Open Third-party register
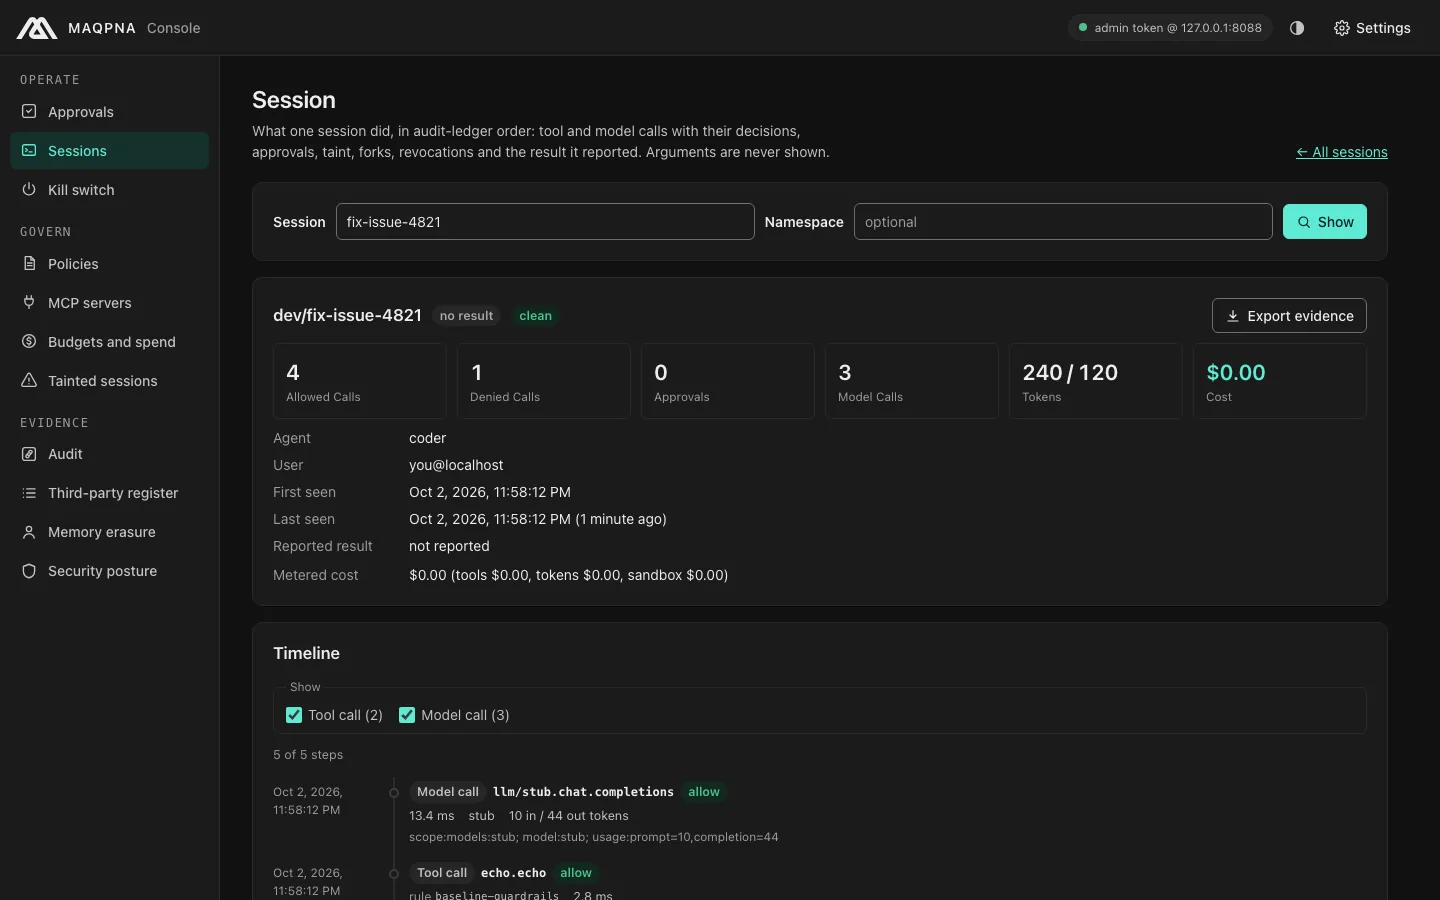Viewport: 1440px width, 900px height. click(109, 493)
